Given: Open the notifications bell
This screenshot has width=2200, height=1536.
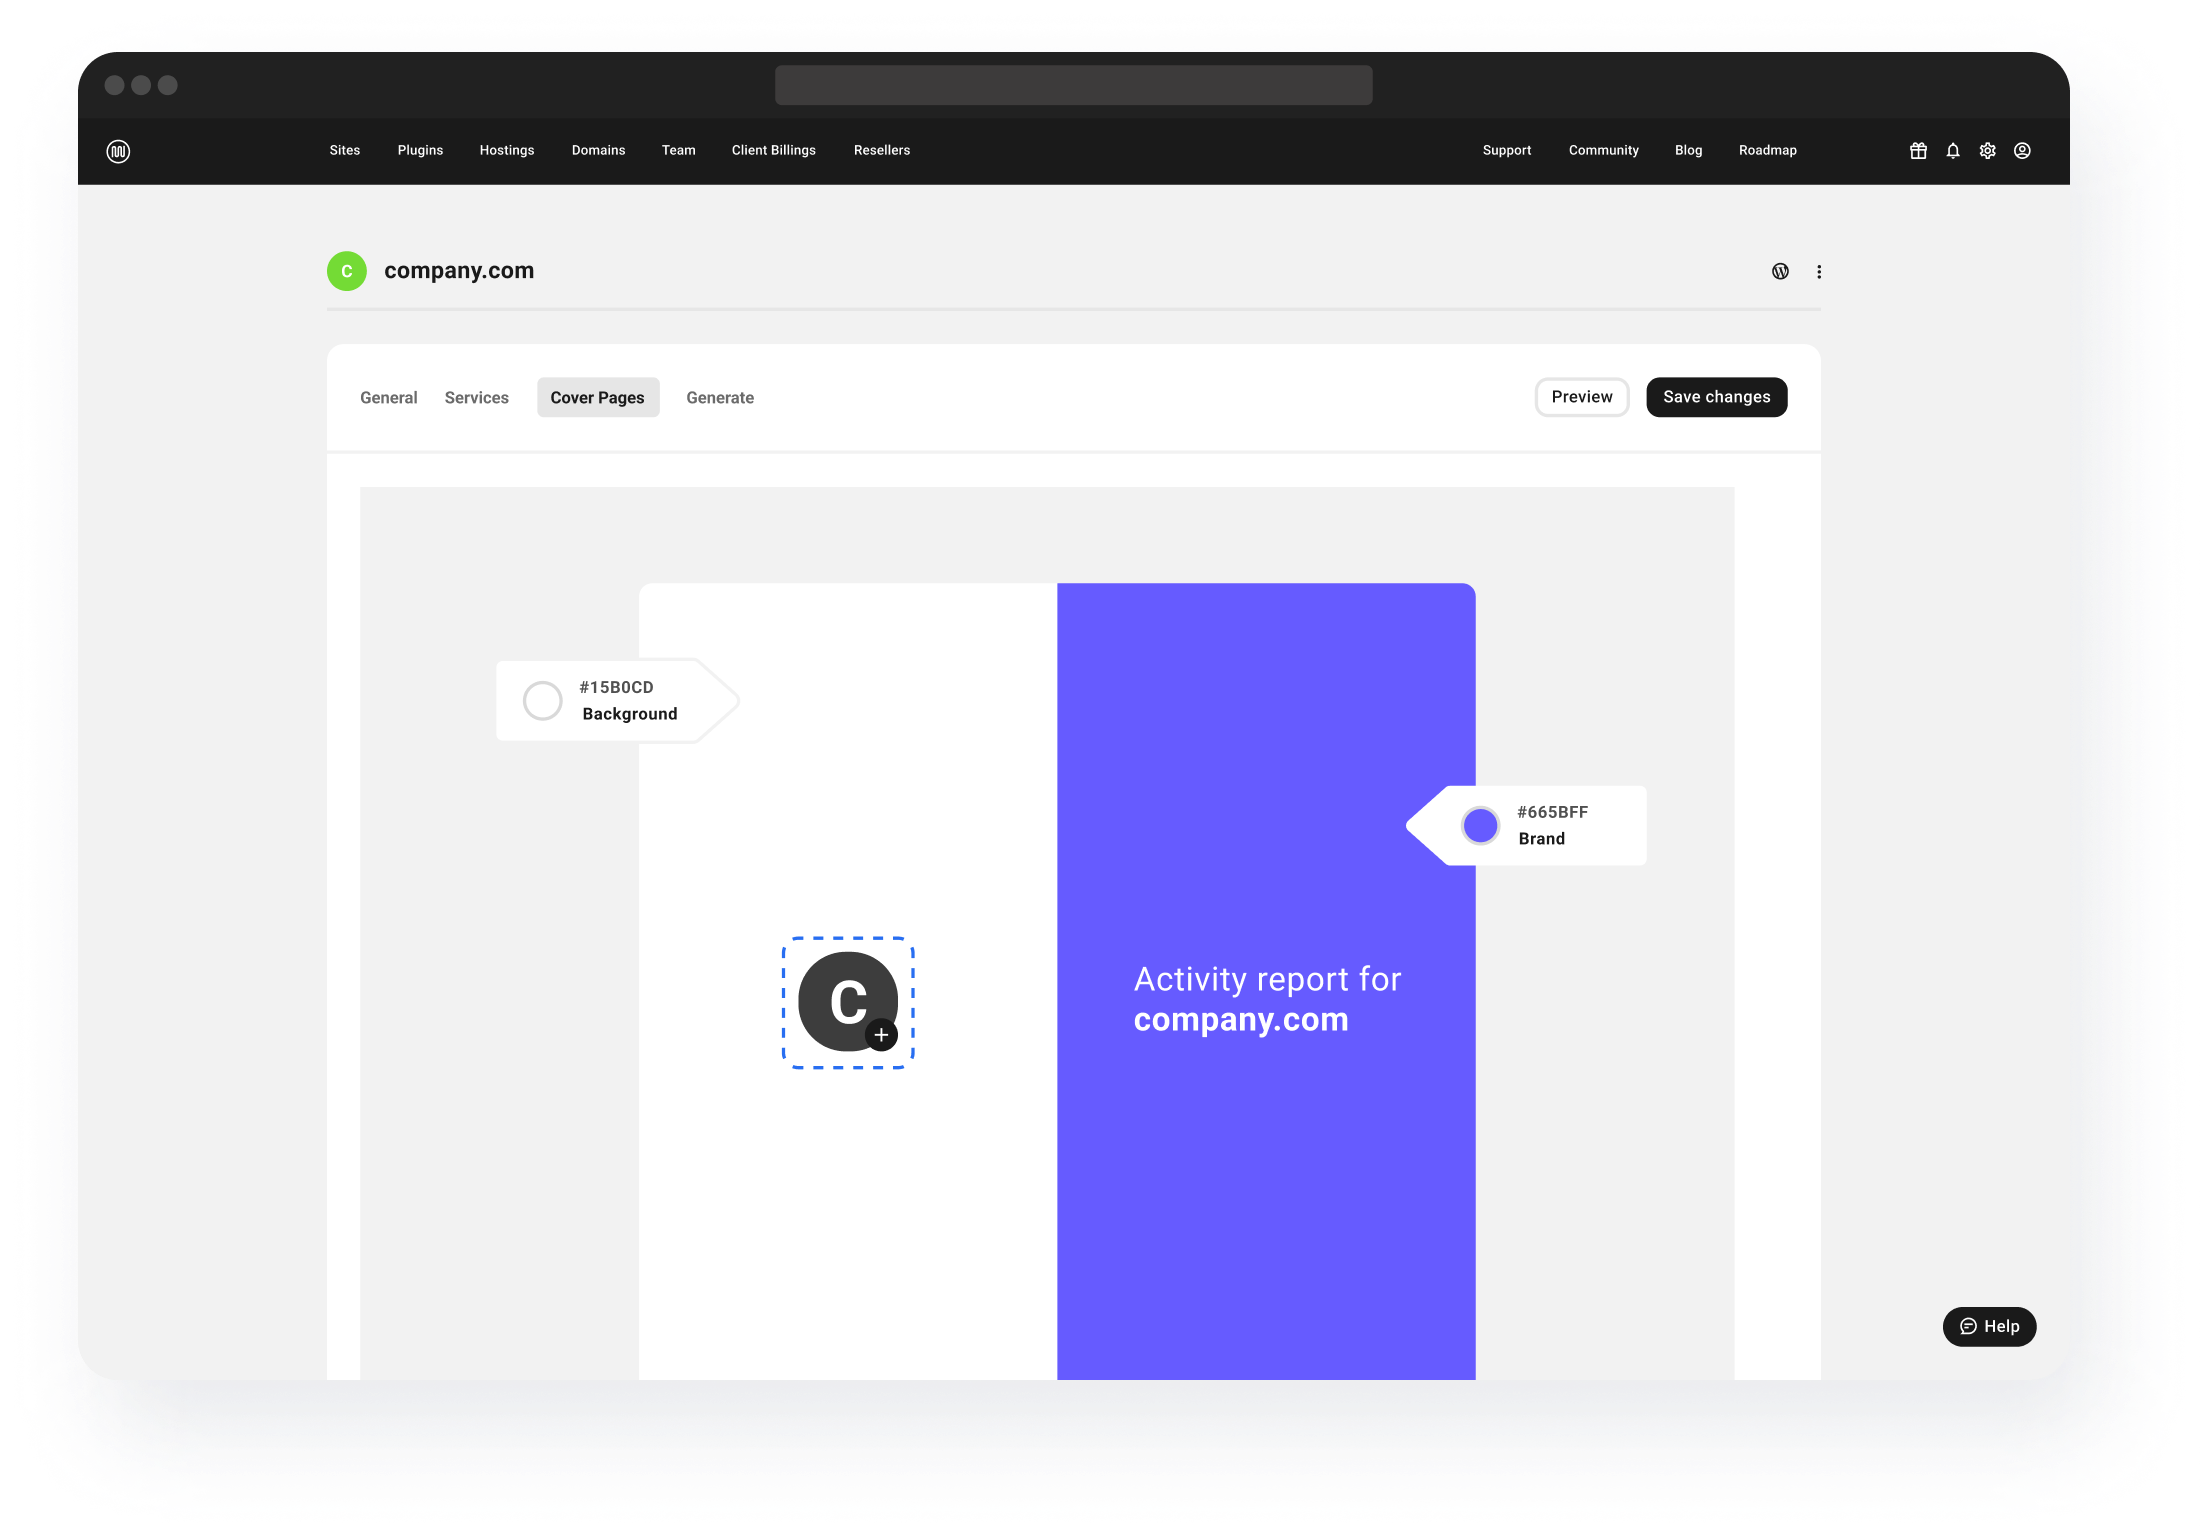Looking at the screenshot, I should pos(1953,151).
